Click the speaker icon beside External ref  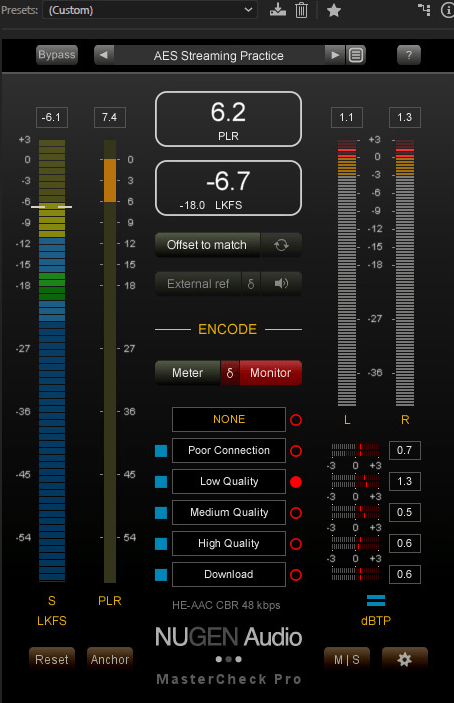click(281, 284)
